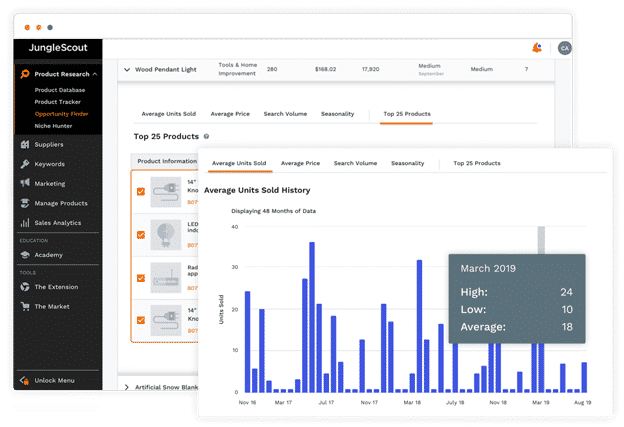
Task: Click the Sales Analytics bar-chart icon
Action: pos(25,223)
